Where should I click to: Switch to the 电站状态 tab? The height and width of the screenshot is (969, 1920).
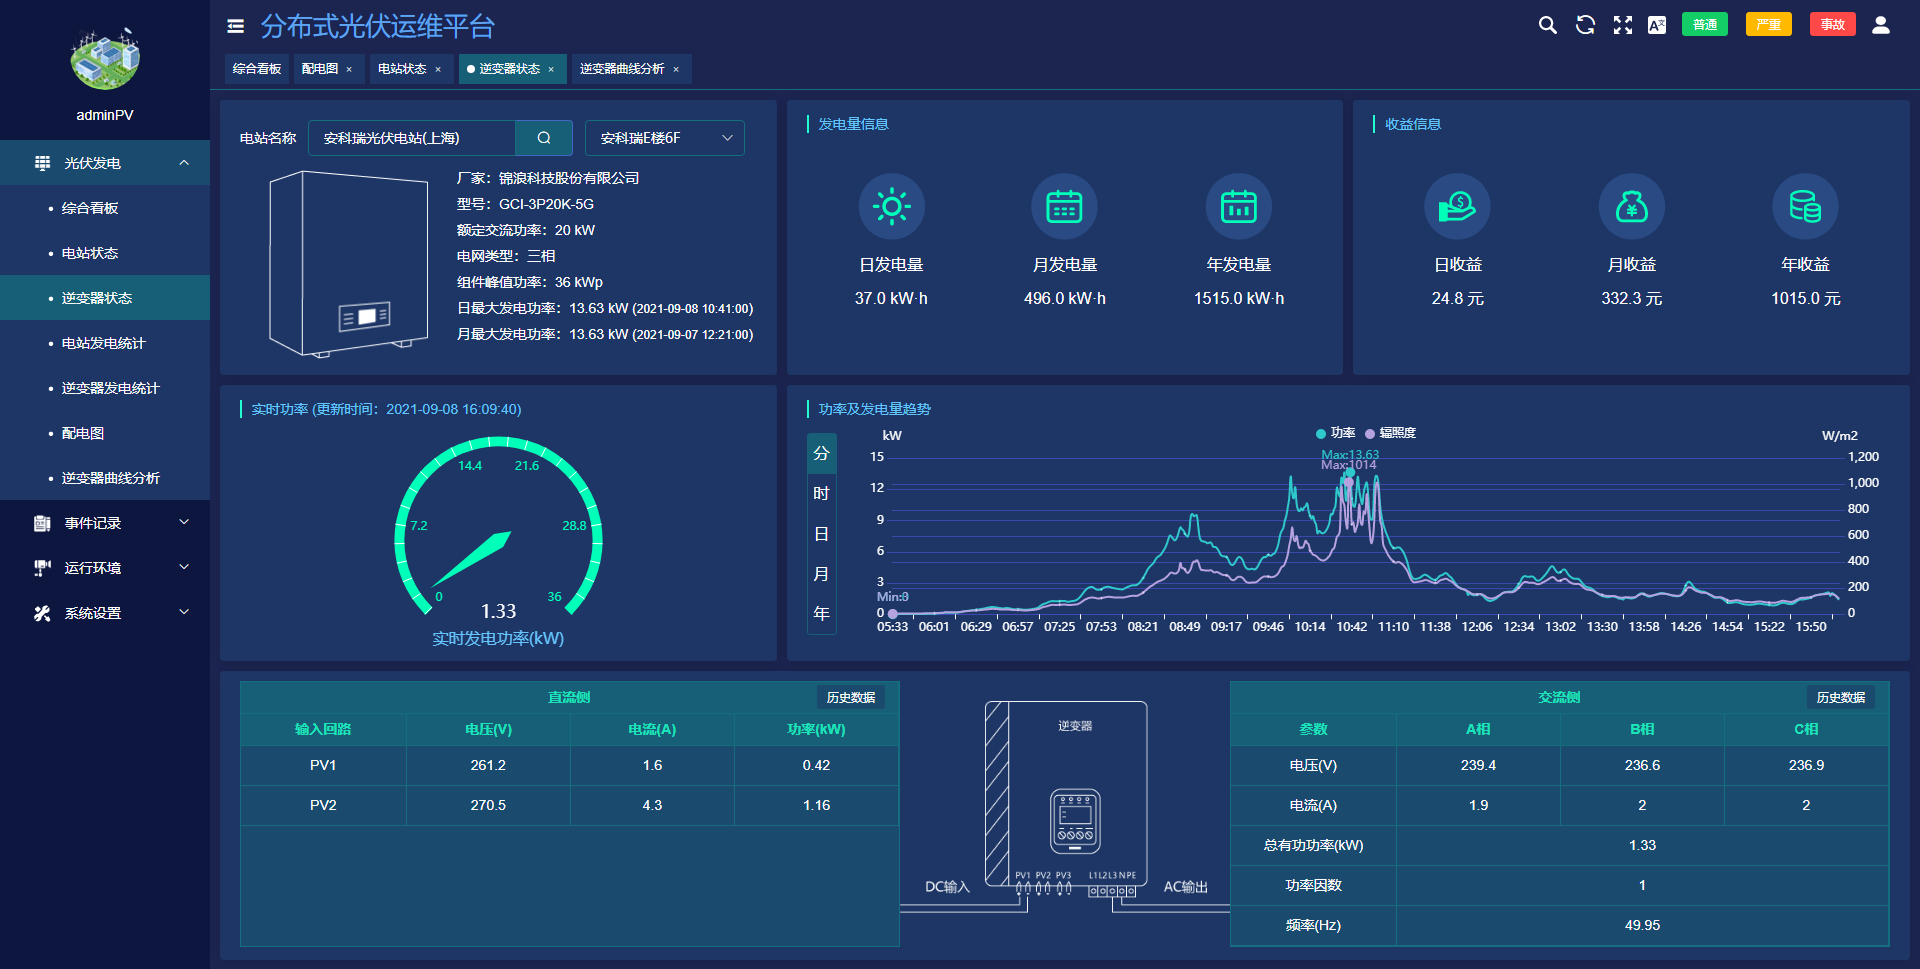point(402,69)
